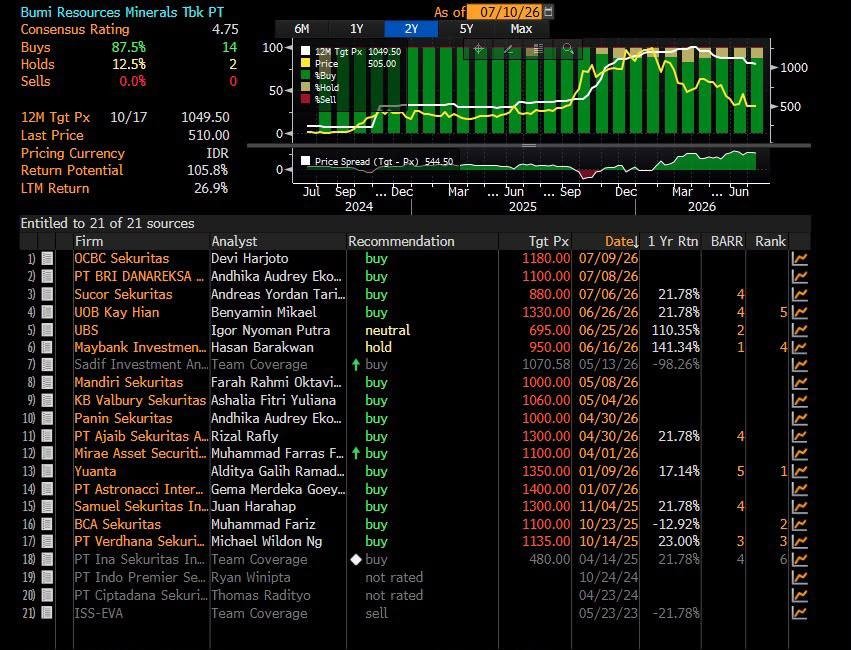The height and width of the screenshot is (650, 851).
Task: Open the BCA Sekuritas firm link
Action: point(118,524)
